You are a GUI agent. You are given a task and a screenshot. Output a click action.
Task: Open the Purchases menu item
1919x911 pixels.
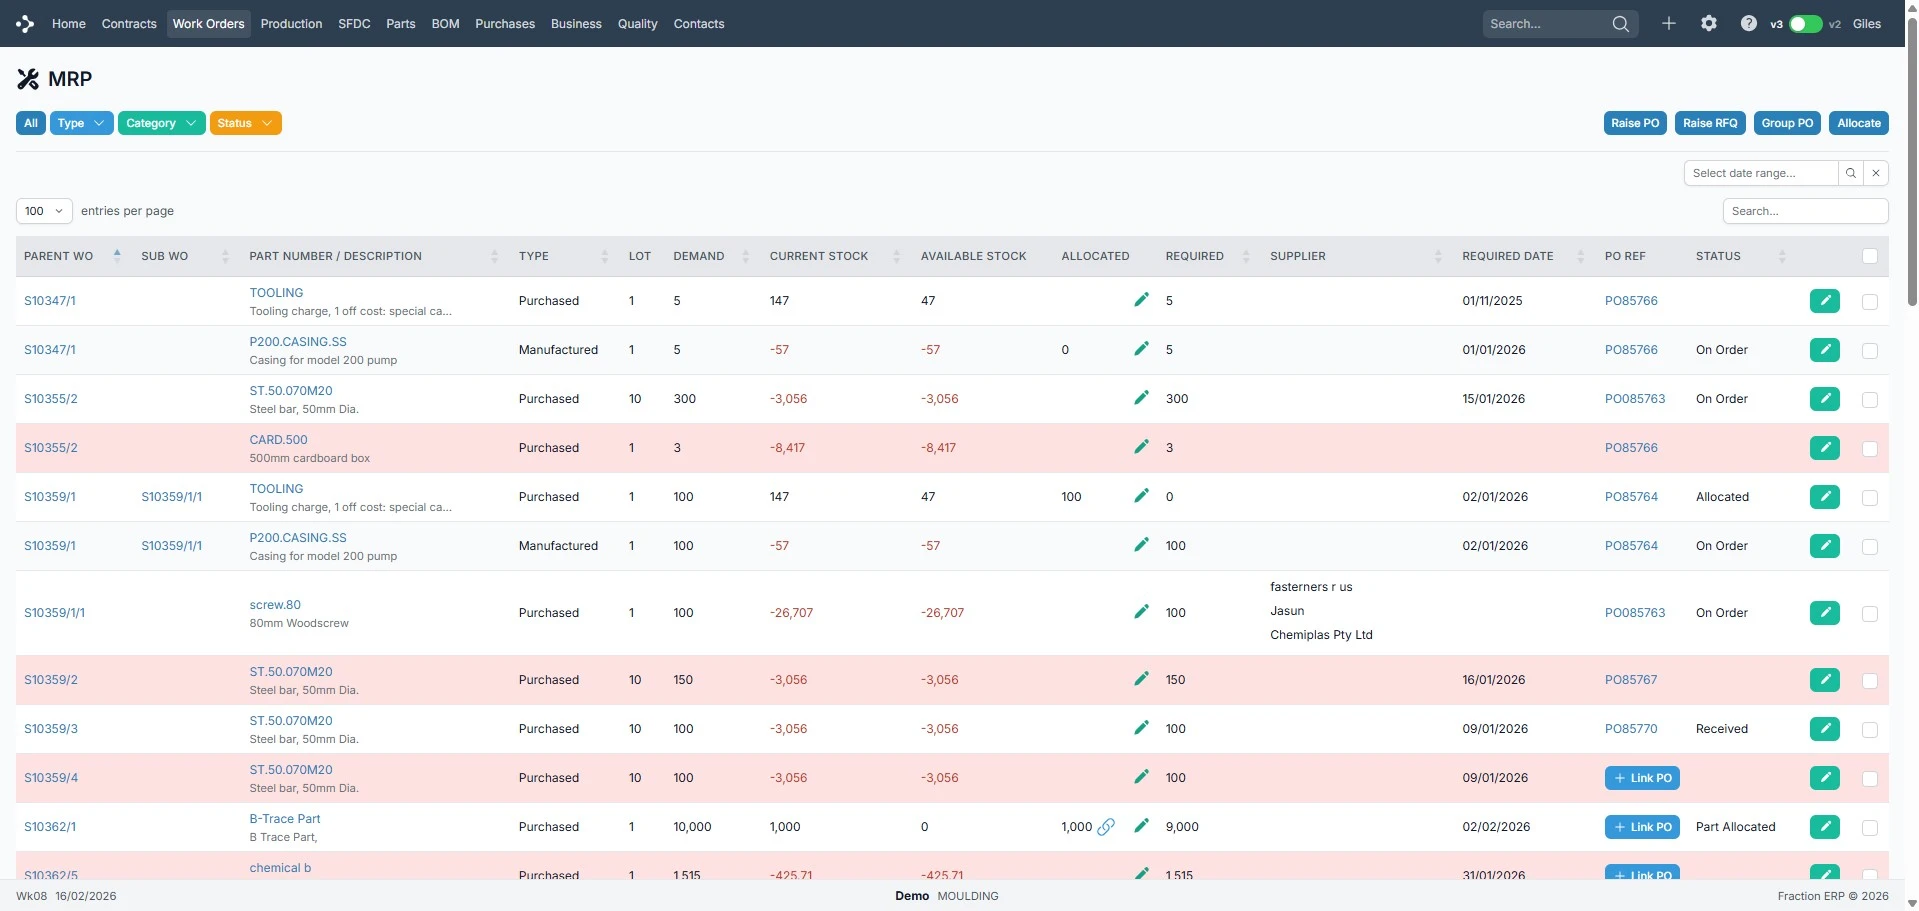coord(504,24)
